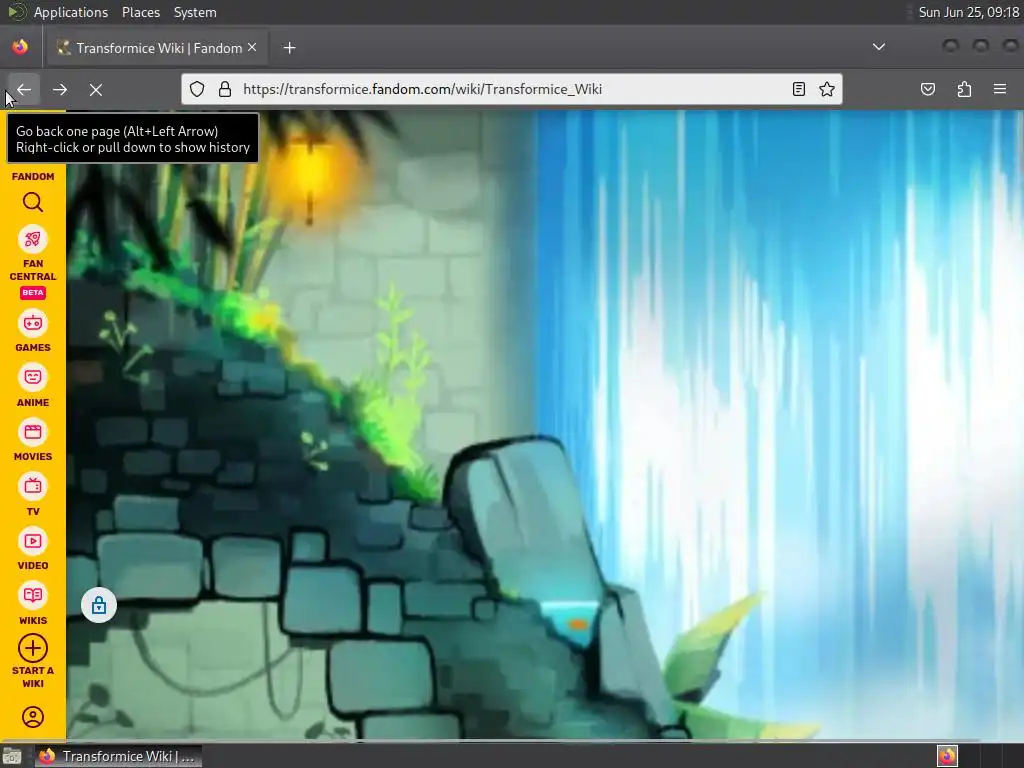Go forward one page in browser
This screenshot has width=1024, height=768.
pyautogui.click(x=60, y=89)
